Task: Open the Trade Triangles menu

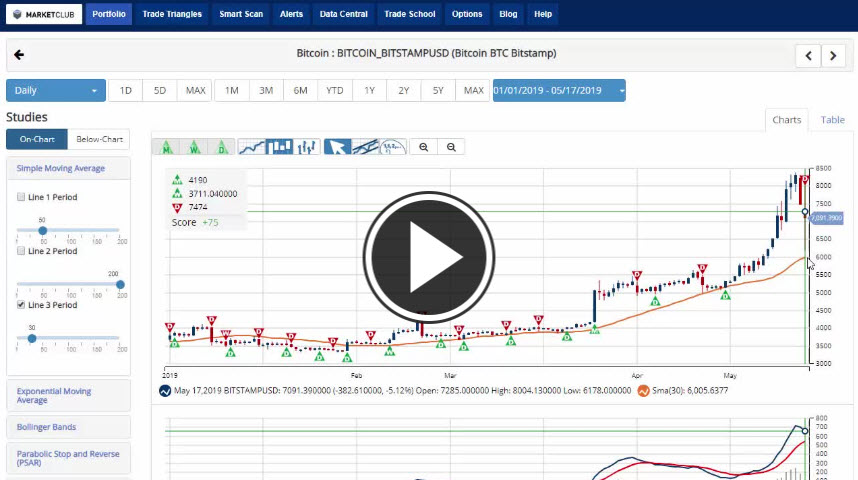Action: 172,14
